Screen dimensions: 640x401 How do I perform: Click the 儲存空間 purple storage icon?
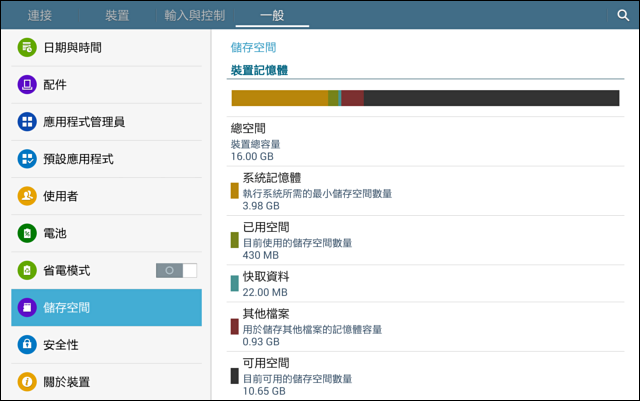(27, 307)
